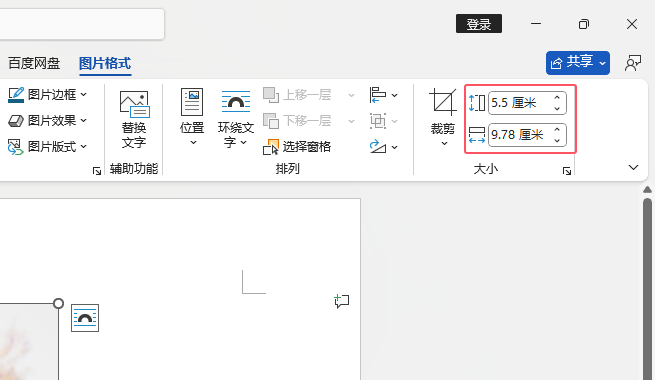Open the 位置 position dropdown
The width and height of the screenshot is (655, 380).
click(192, 118)
